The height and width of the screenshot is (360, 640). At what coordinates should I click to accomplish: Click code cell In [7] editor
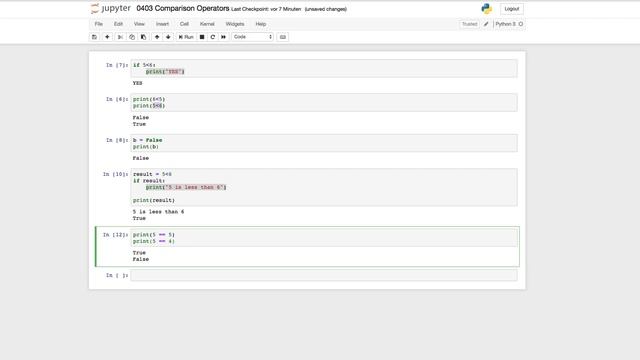point(324,69)
